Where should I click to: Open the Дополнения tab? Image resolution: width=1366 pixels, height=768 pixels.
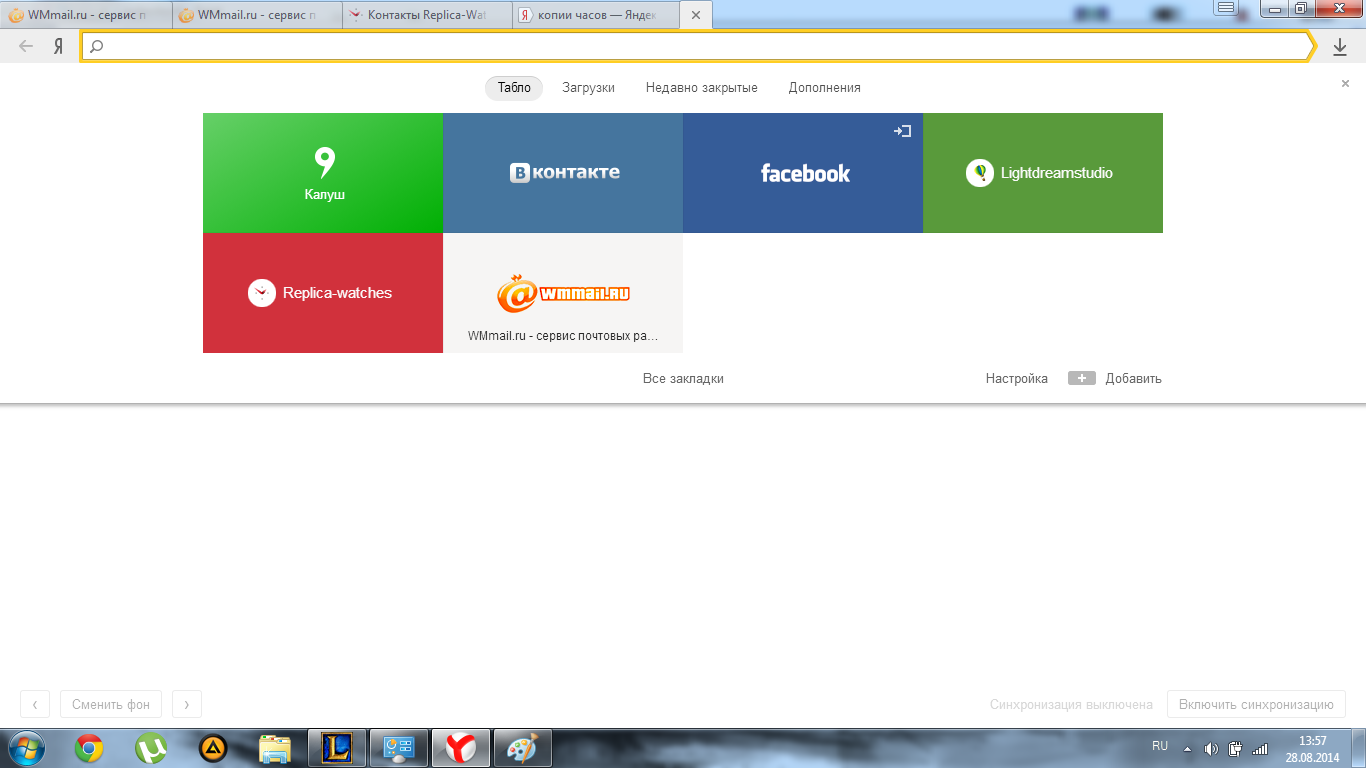click(824, 88)
